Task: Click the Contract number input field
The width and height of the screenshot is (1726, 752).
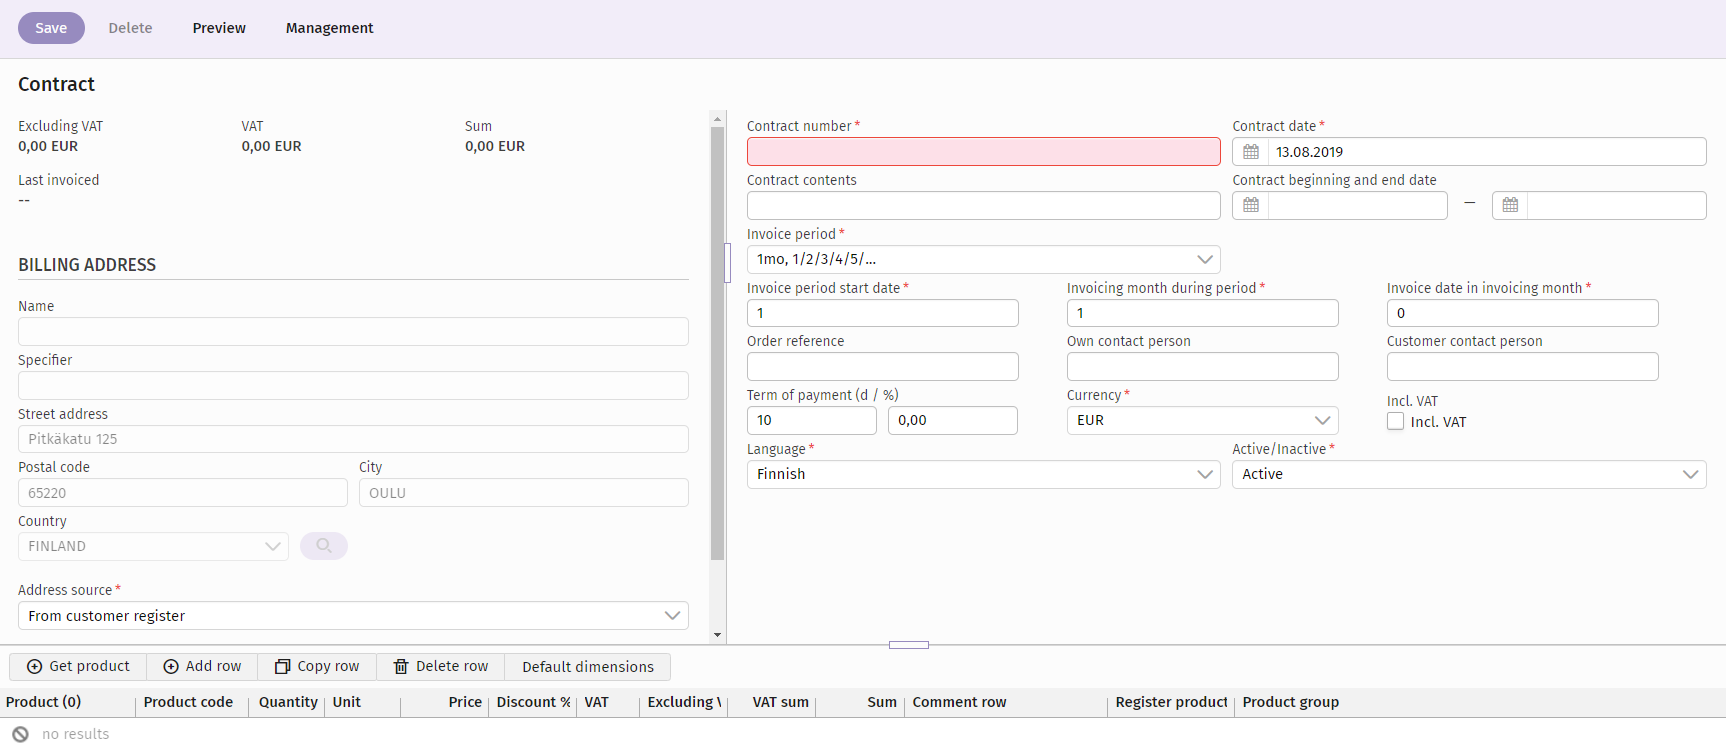Action: click(984, 152)
